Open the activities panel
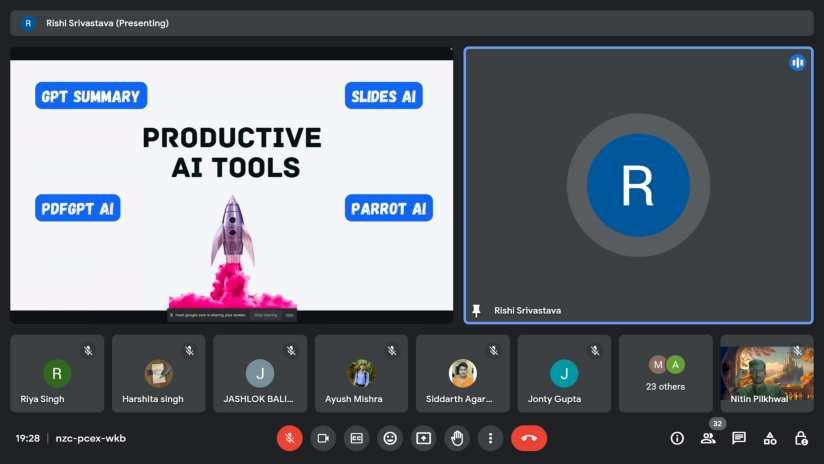Screen dimensions: 824x464 pyautogui.click(x=770, y=438)
